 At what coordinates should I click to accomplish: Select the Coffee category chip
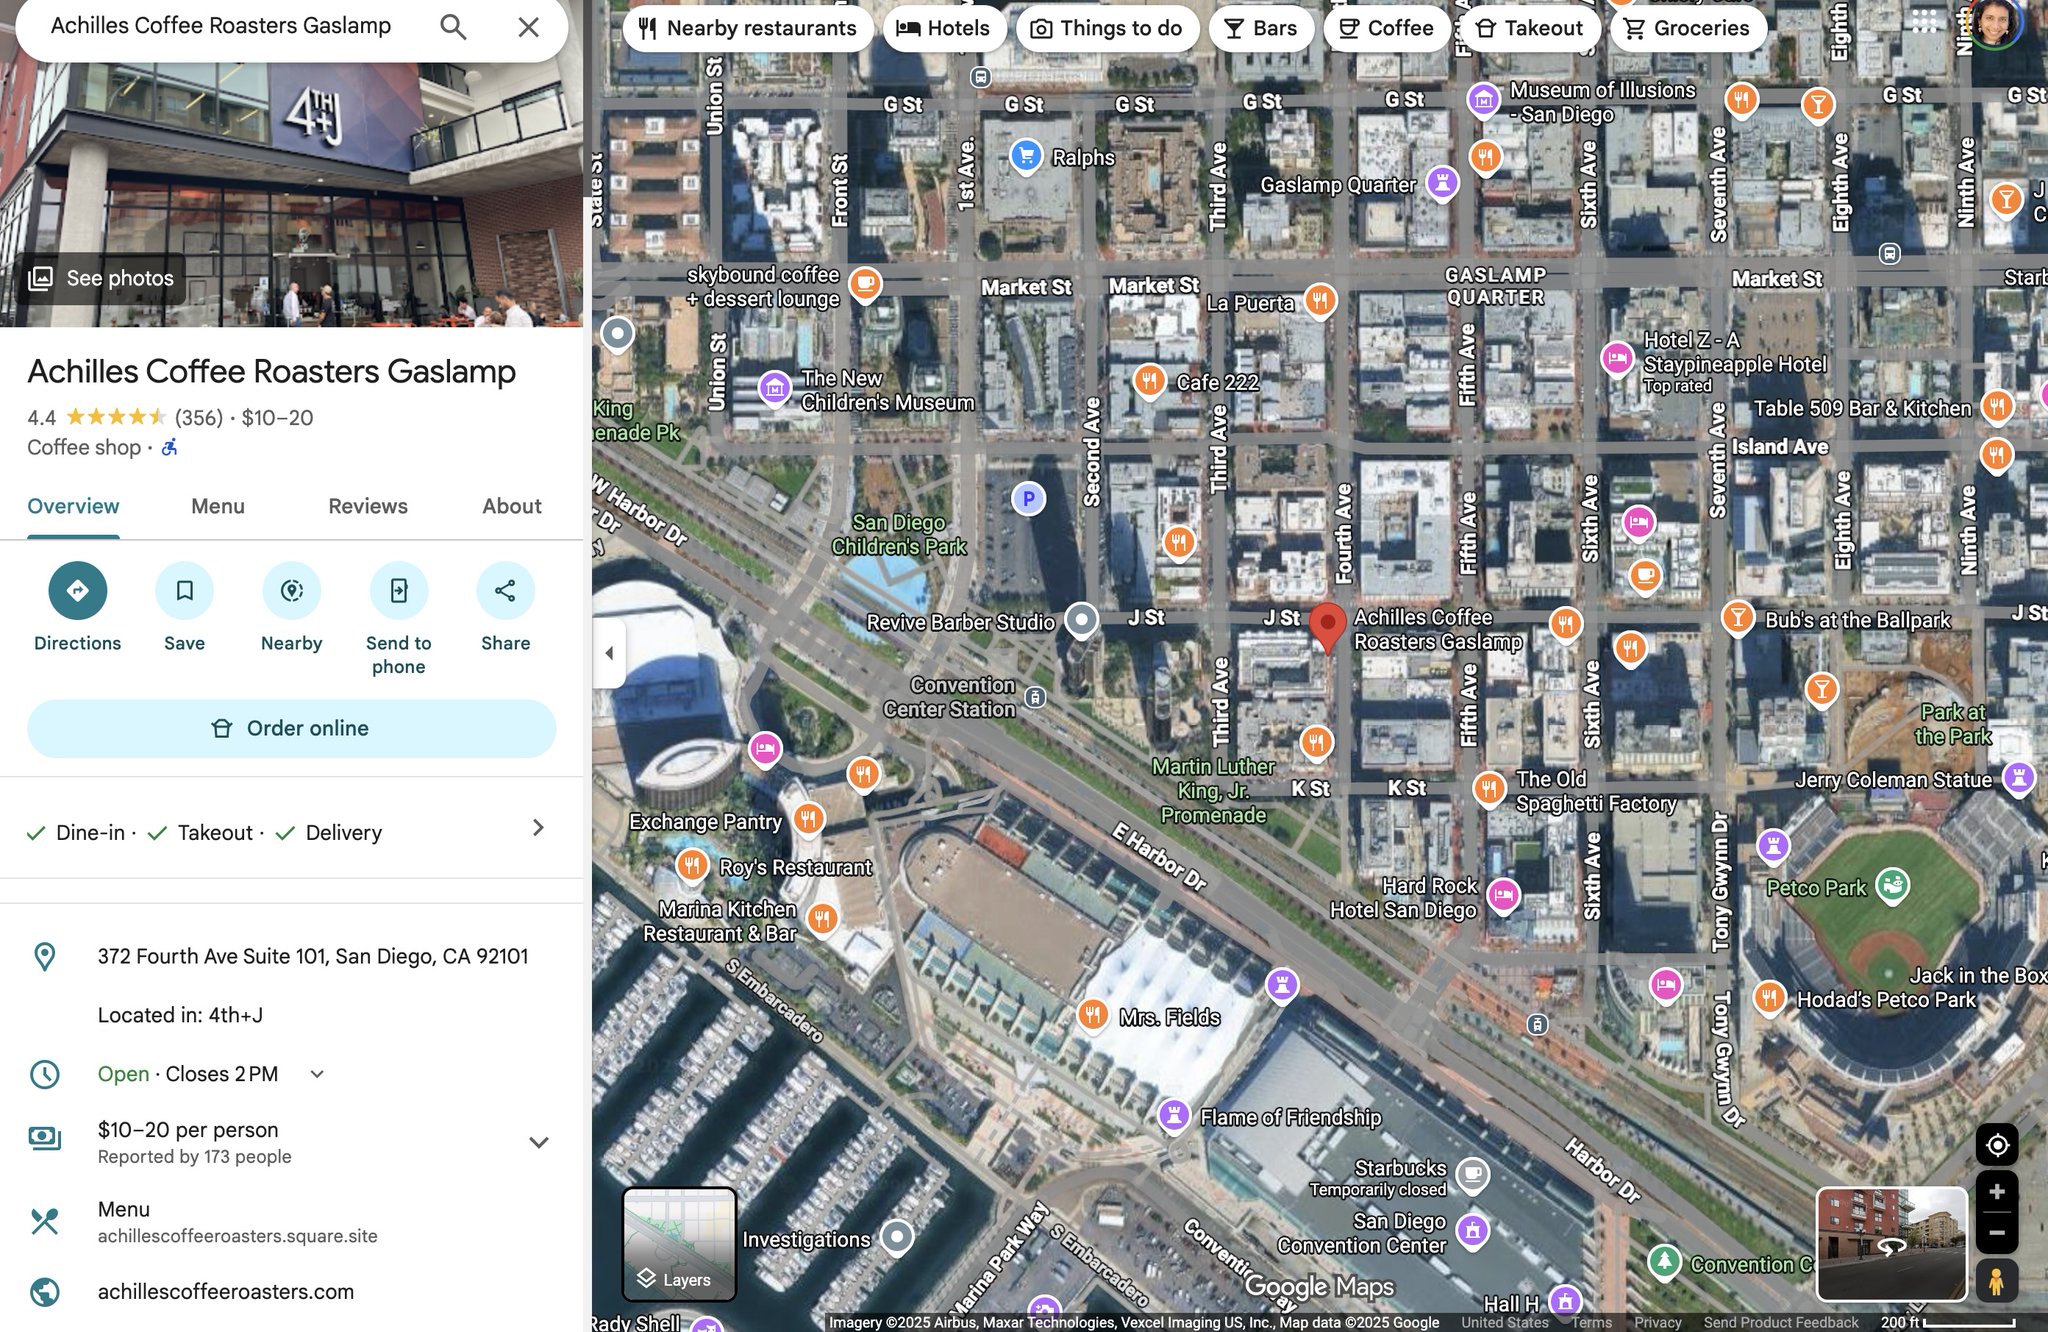[1386, 28]
